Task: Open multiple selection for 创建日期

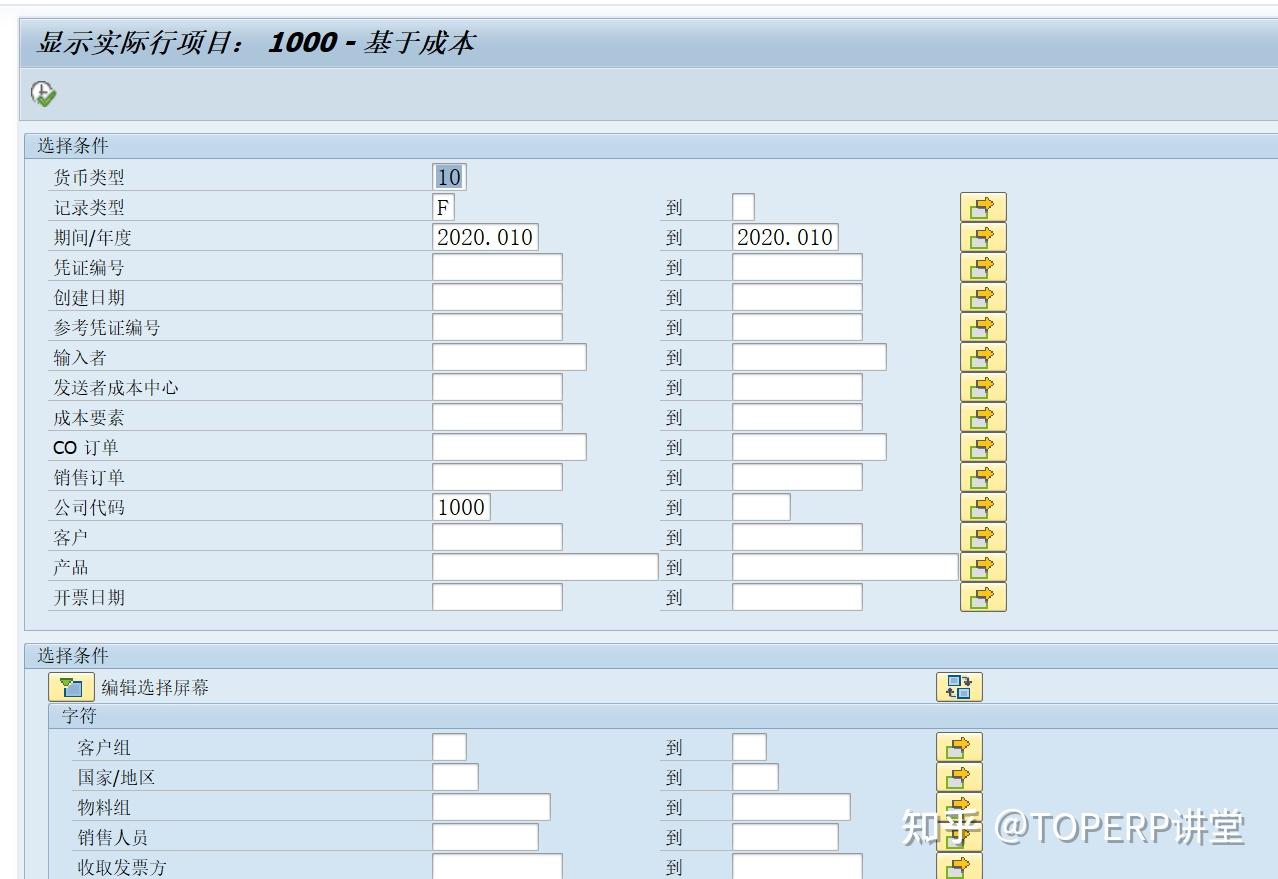Action: (981, 296)
